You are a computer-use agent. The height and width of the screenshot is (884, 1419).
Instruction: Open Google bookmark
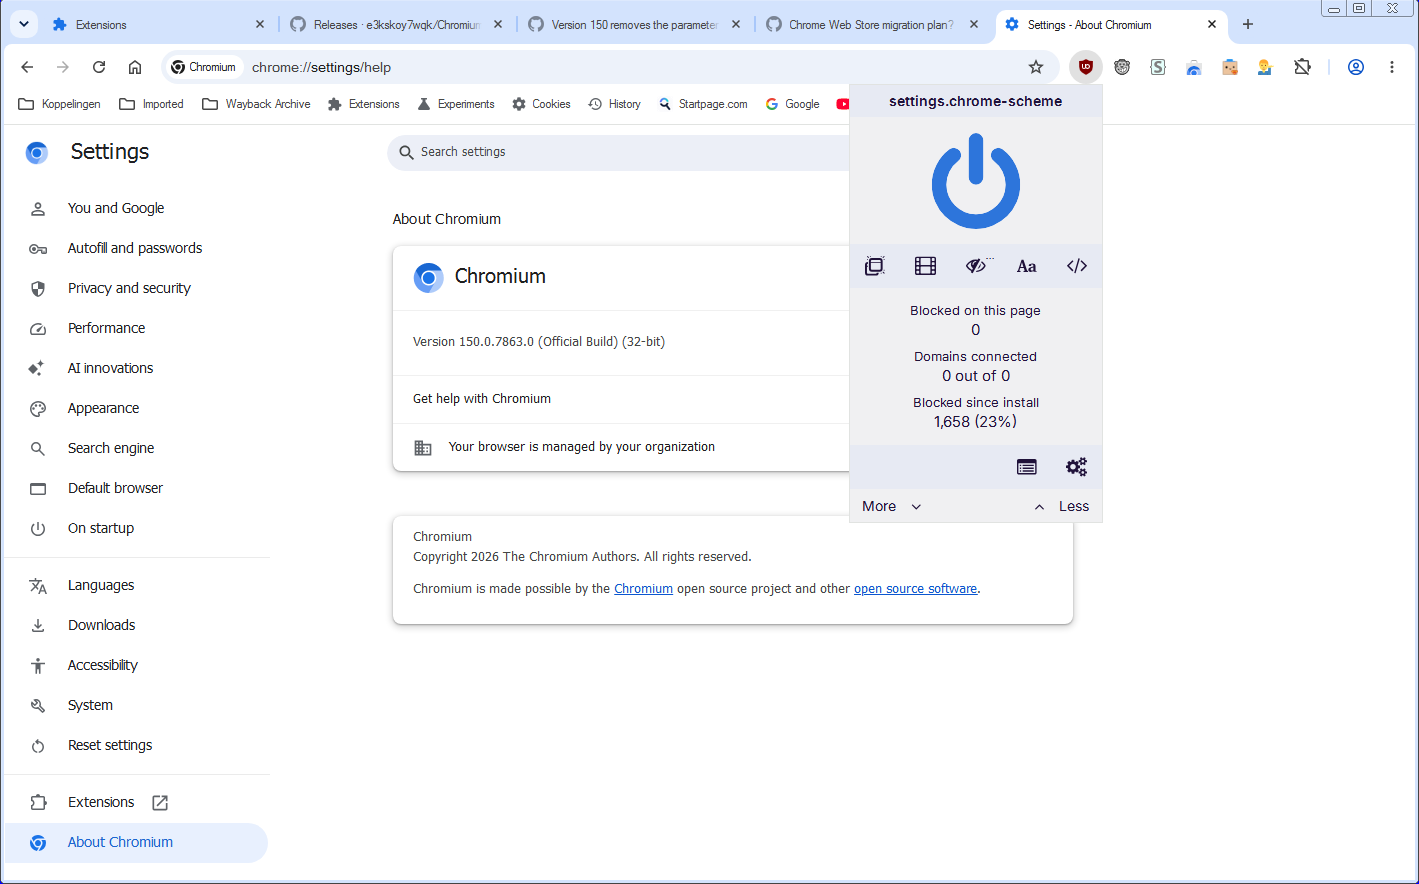click(792, 104)
